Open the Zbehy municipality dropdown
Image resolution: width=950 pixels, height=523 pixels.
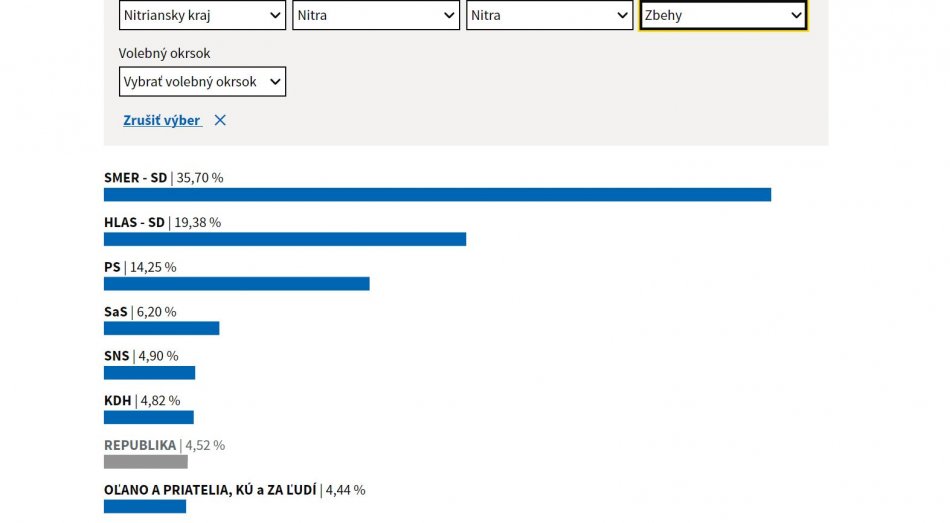tap(723, 16)
